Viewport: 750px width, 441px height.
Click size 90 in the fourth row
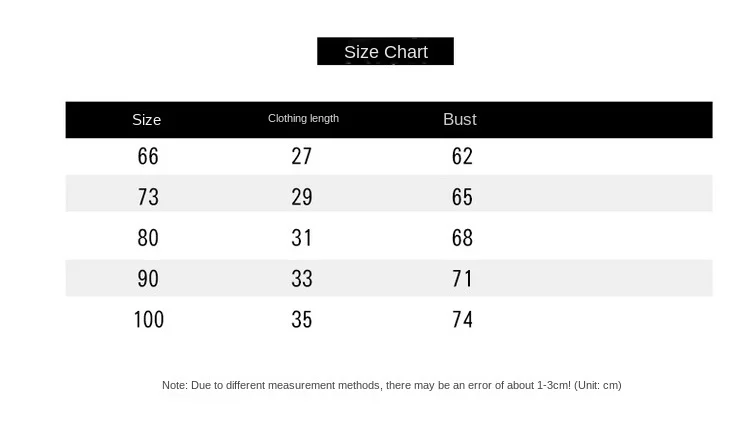coord(148,278)
